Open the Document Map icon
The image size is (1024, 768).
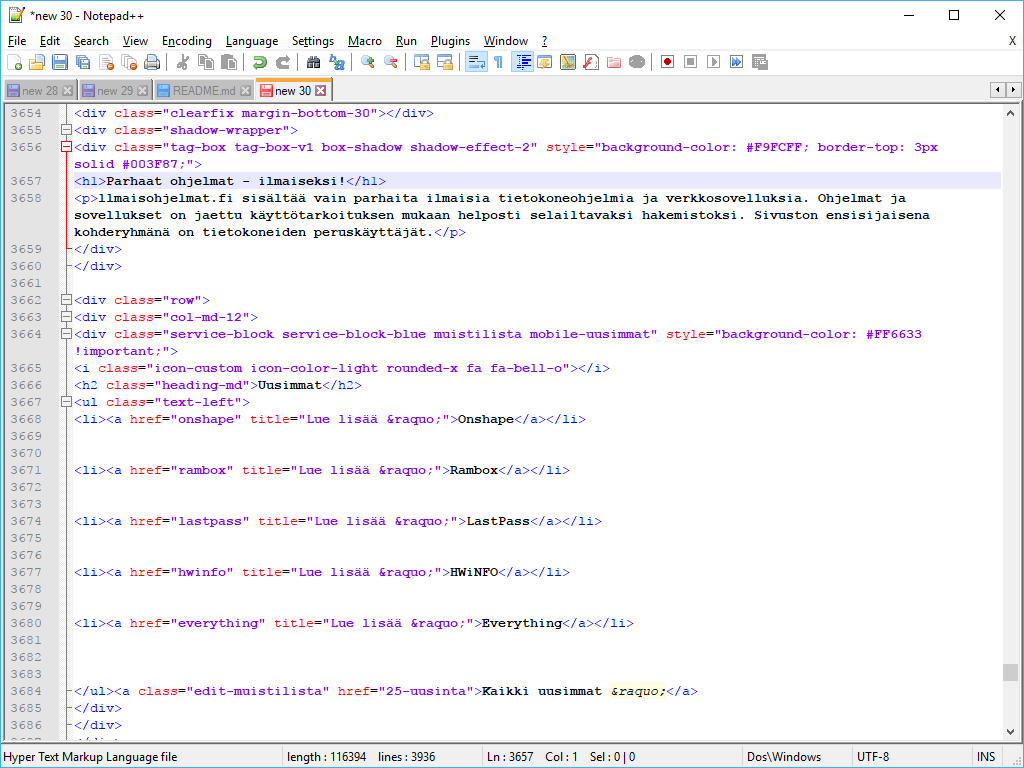(568, 62)
